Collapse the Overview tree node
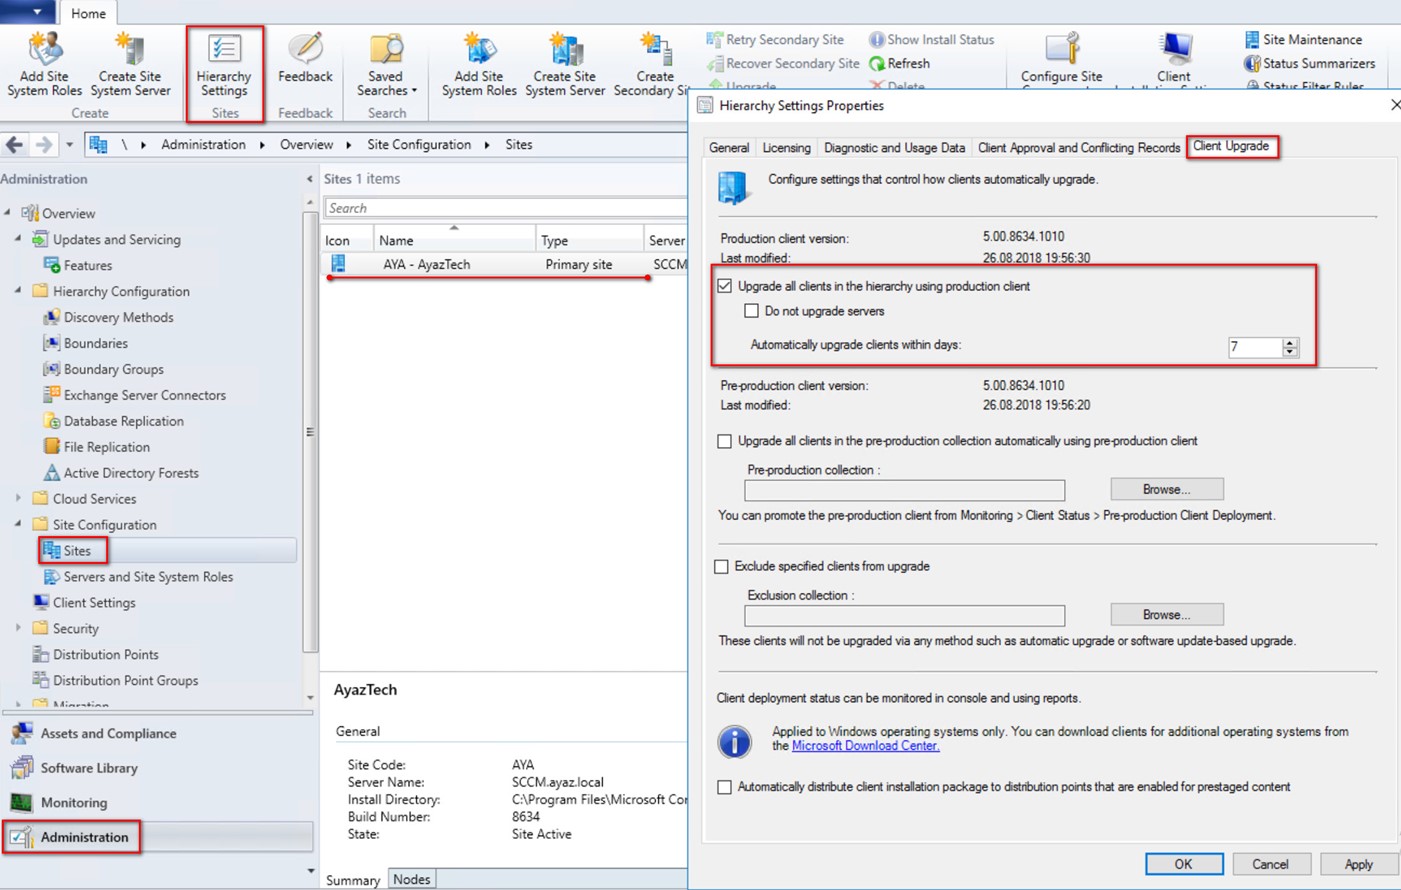Screen dimensions: 1401x890 (x=8, y=213)
